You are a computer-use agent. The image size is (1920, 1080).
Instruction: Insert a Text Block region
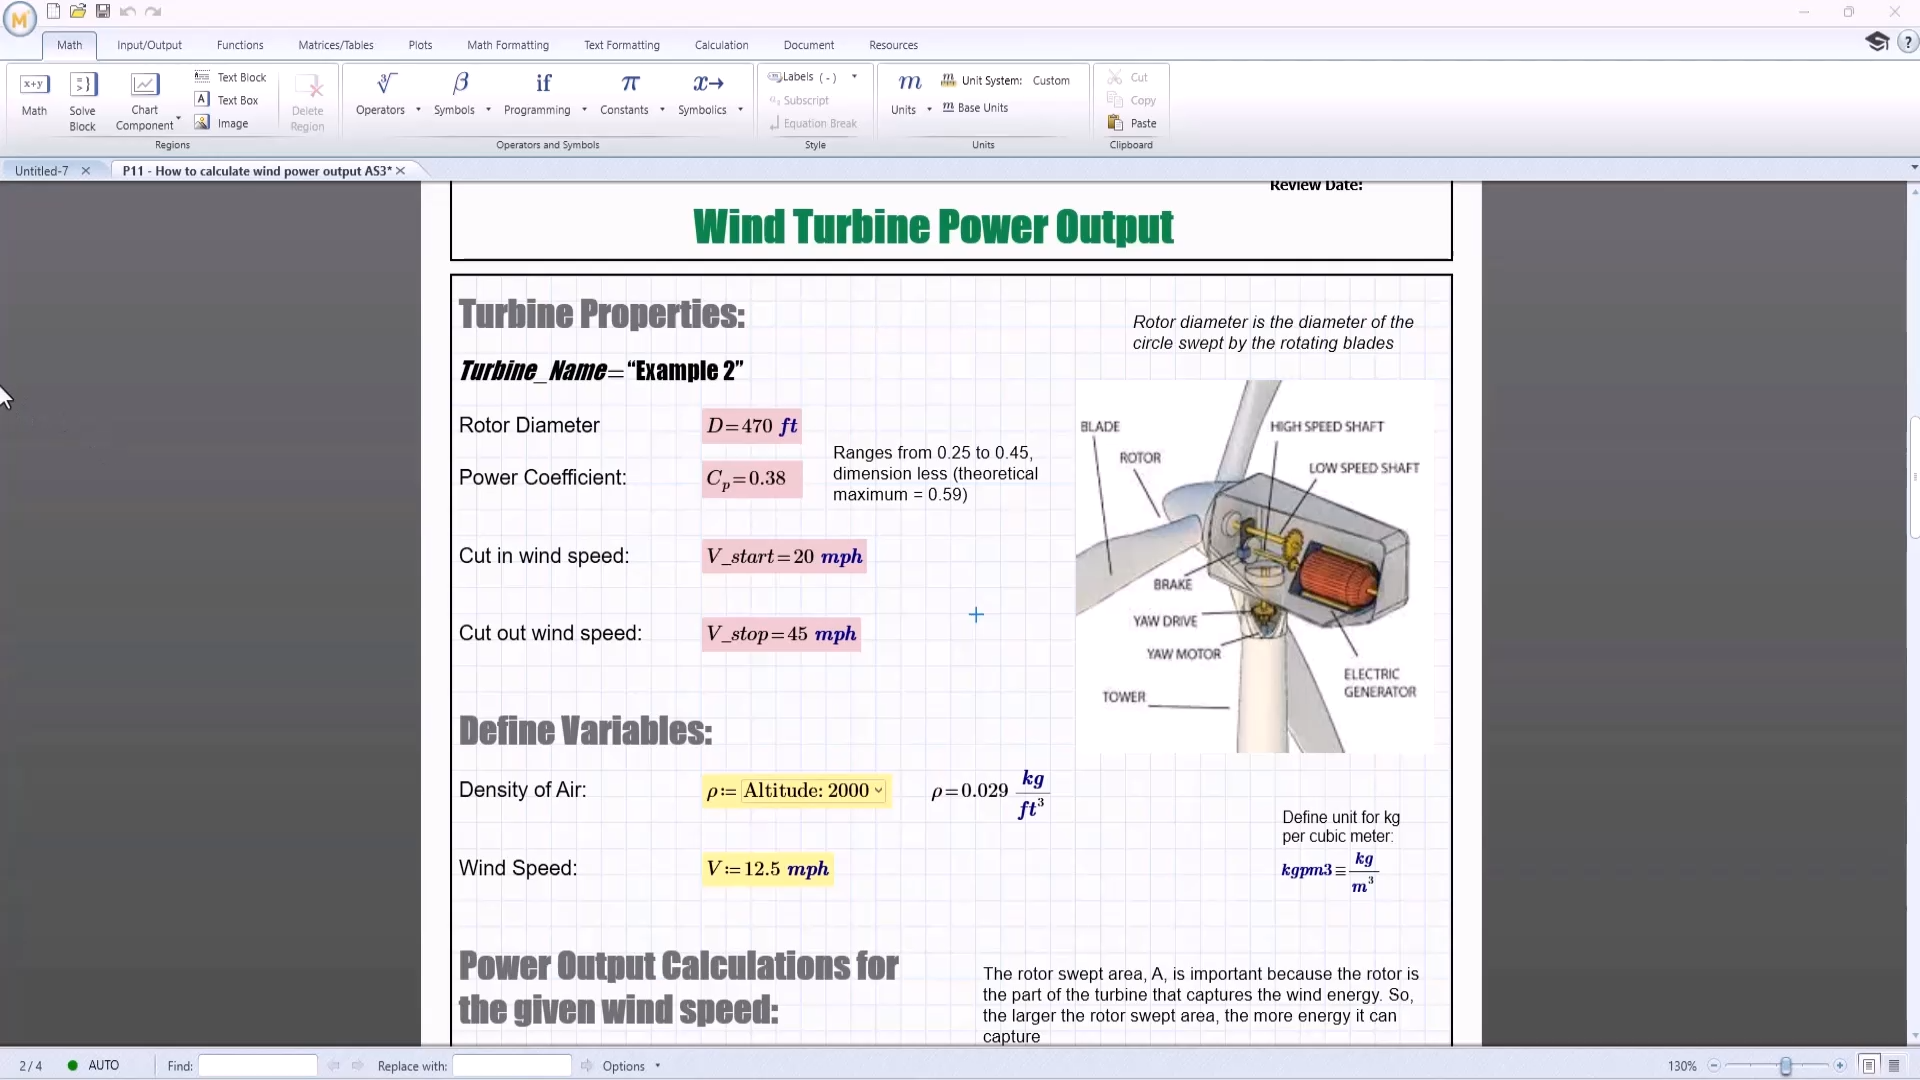pyautogui.click(x=231, y=77)
